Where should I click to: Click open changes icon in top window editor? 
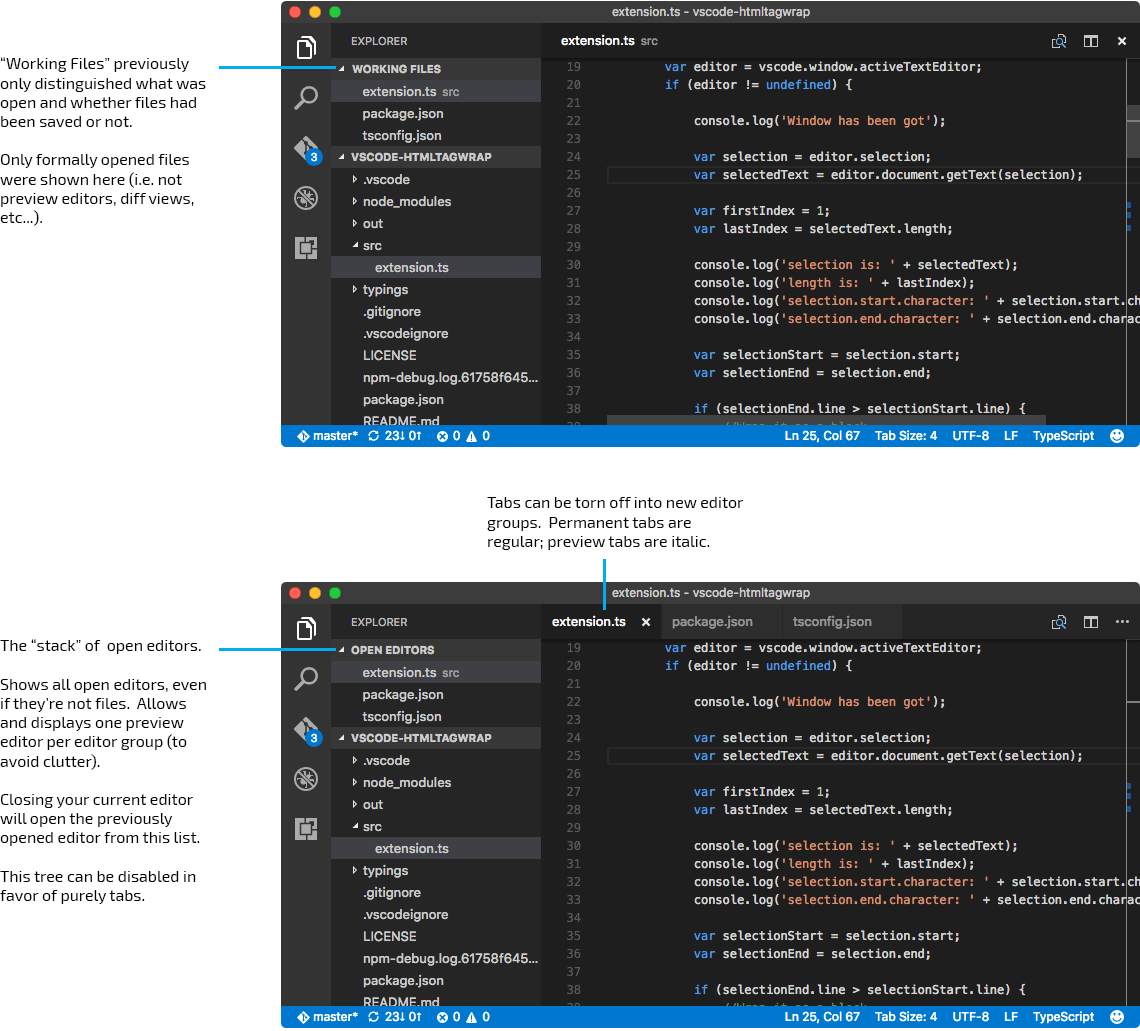tap(1059, 41)
